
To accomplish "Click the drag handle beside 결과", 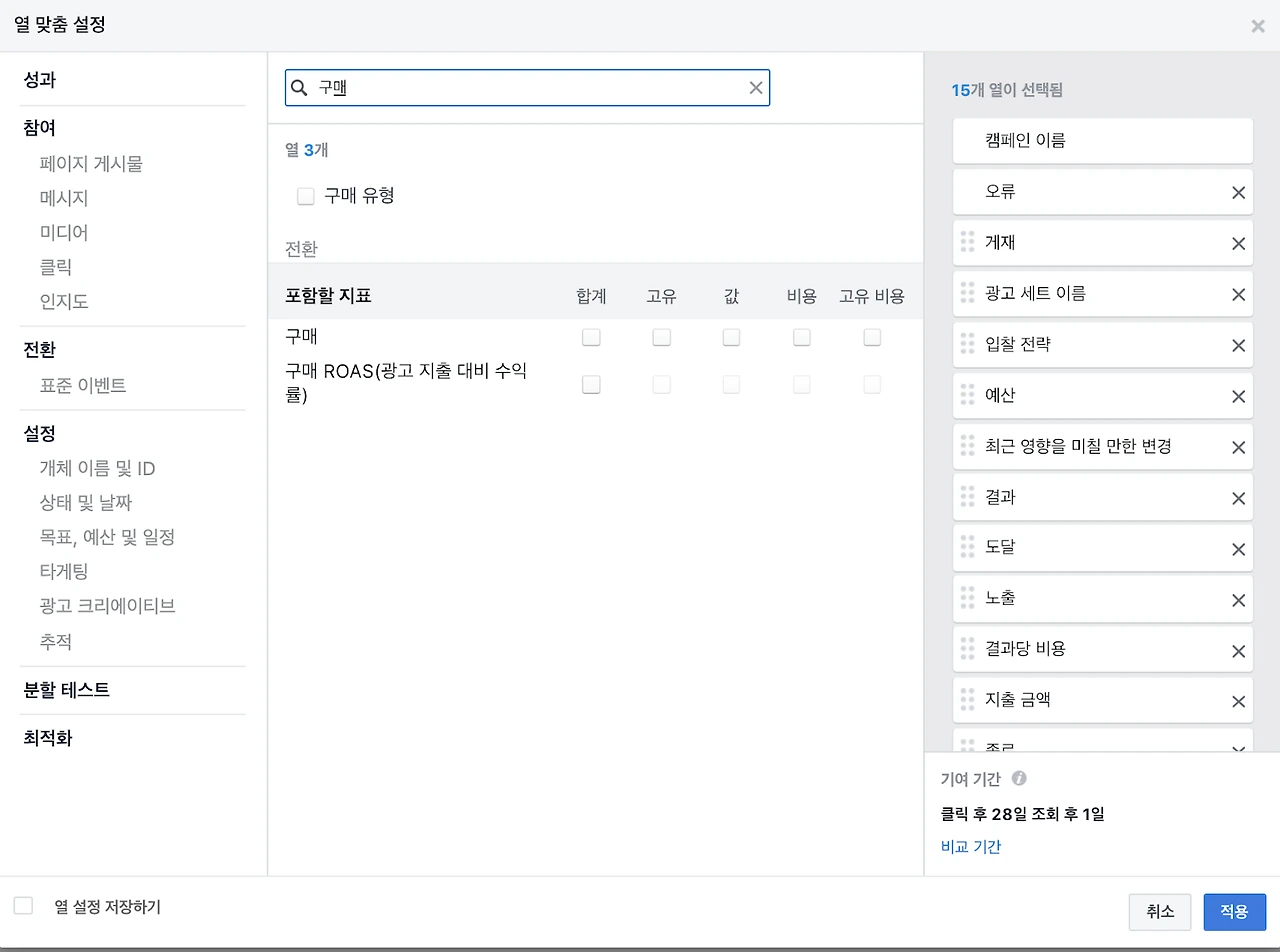I will point(967,497).
